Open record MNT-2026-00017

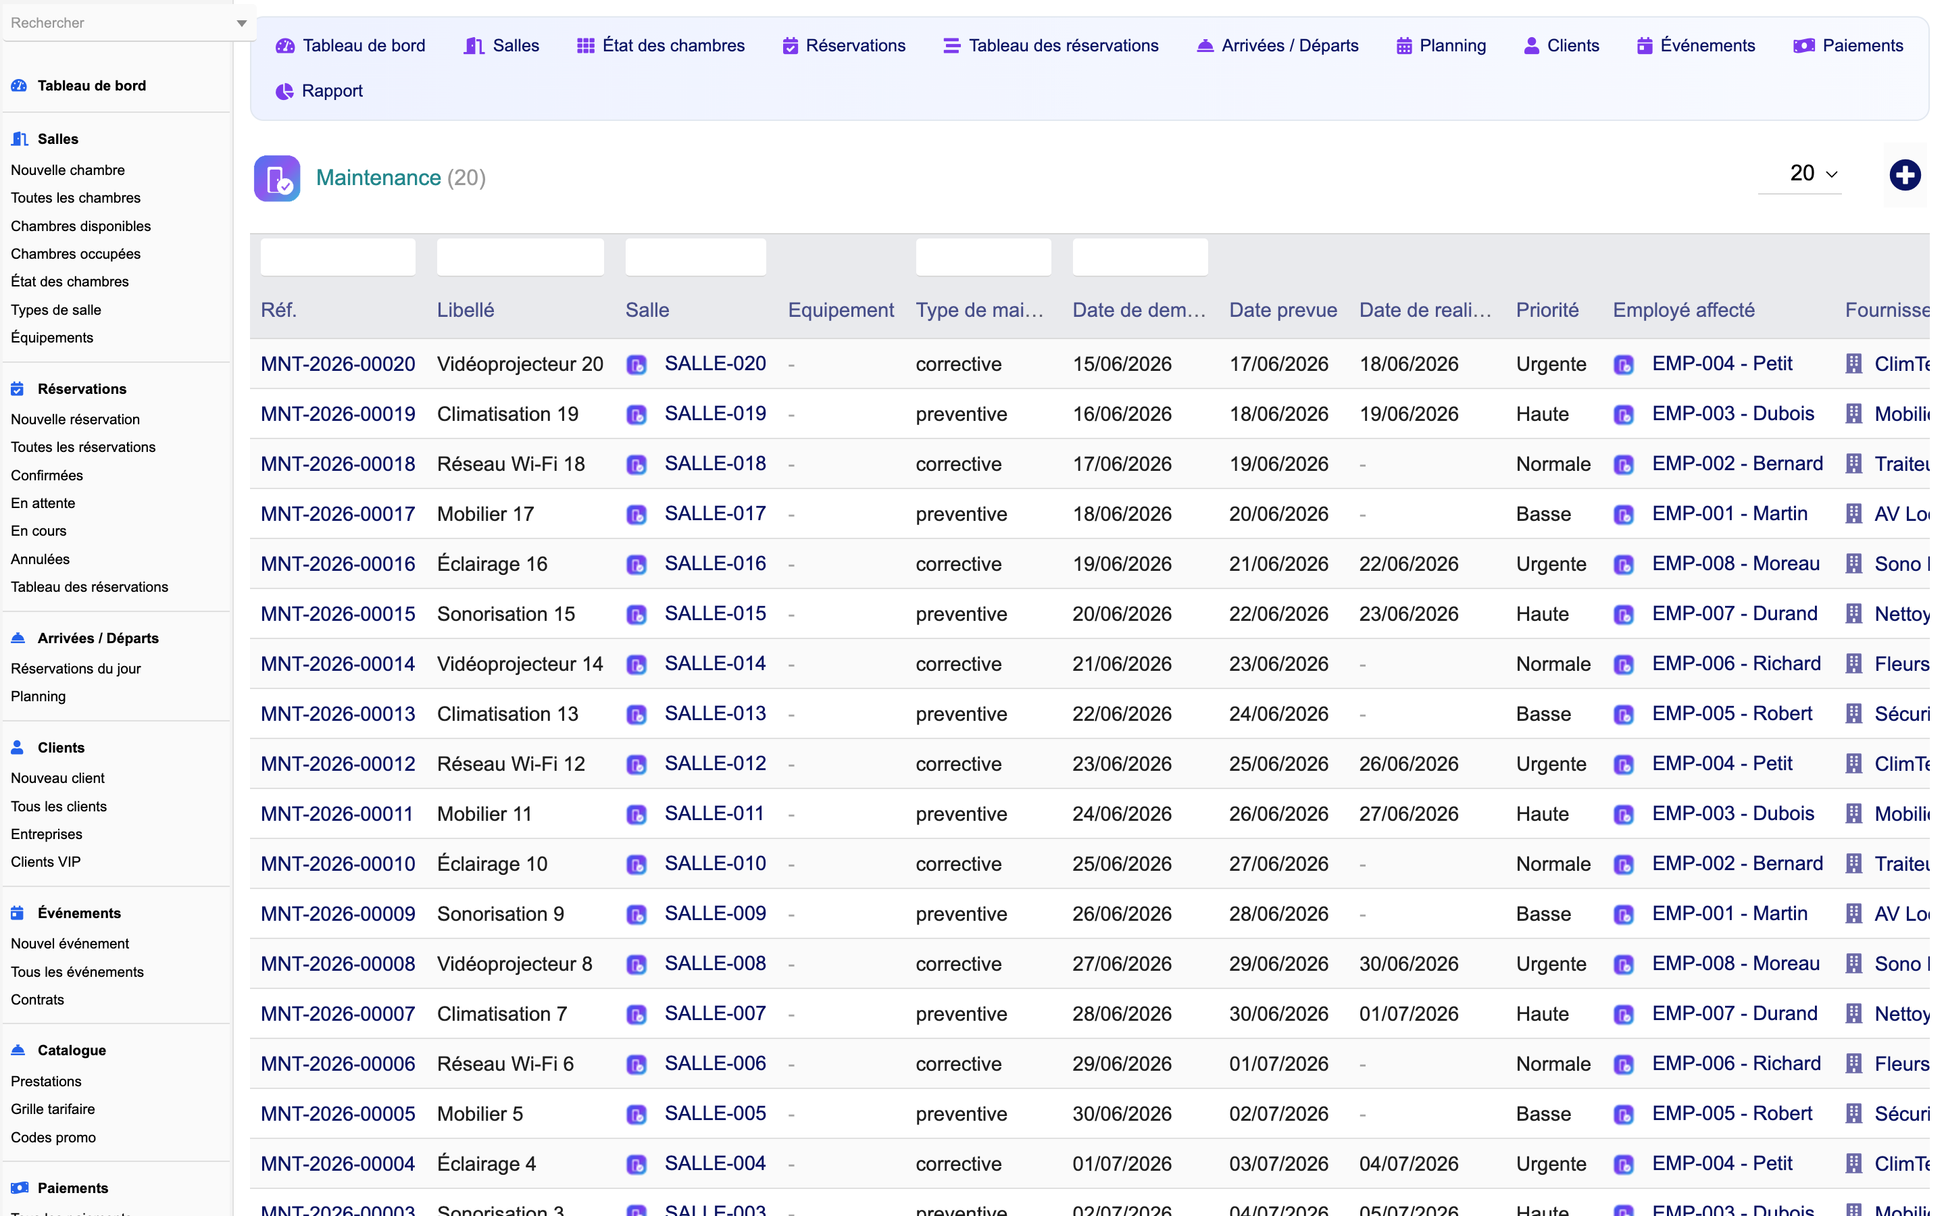(338, 514)
